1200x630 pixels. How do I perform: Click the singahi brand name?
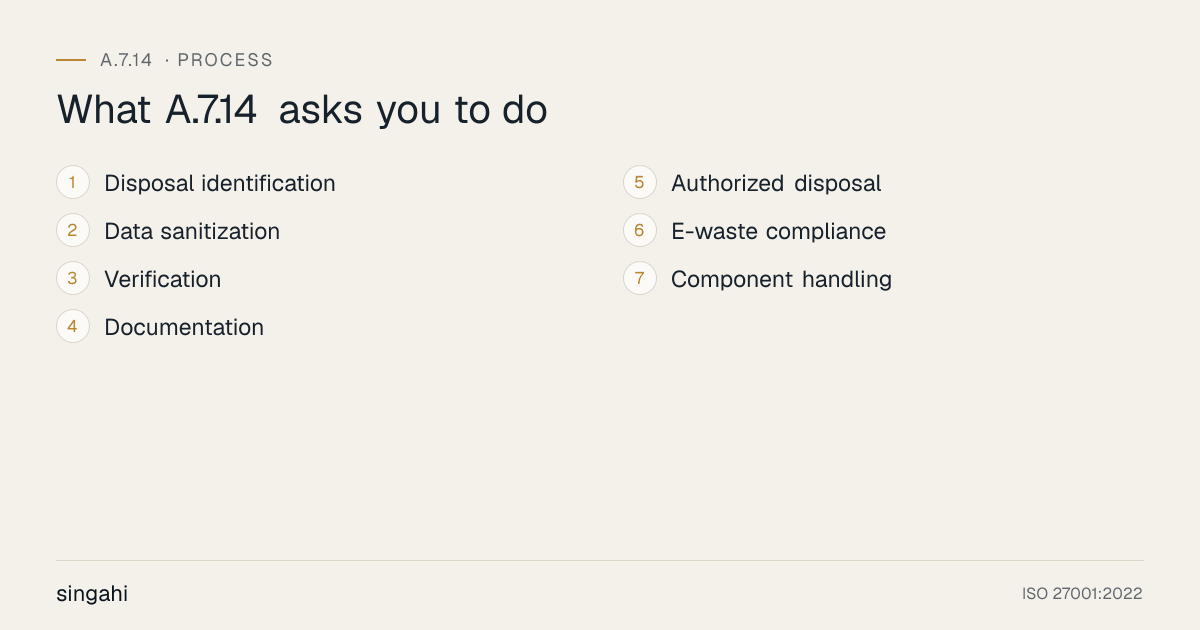(92, 594)
